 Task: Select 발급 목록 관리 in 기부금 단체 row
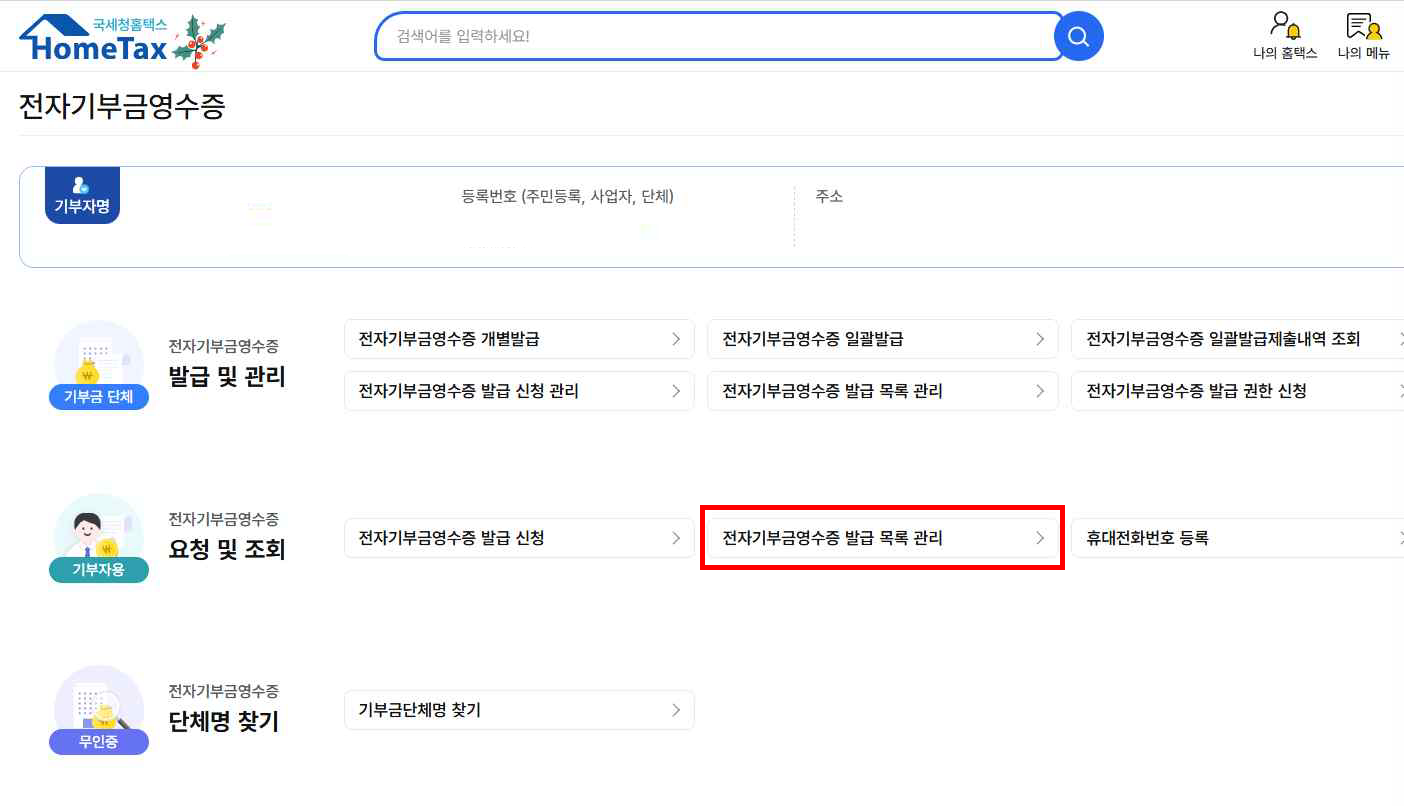(x=882, y=390)
